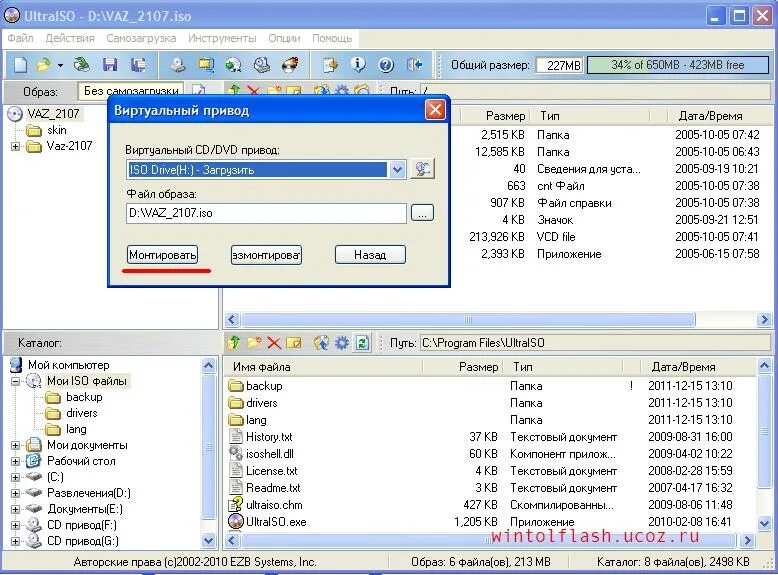This screenshot has width=778, height=575.
Task: Open the Файл menu
Action: tap(20, 38)
